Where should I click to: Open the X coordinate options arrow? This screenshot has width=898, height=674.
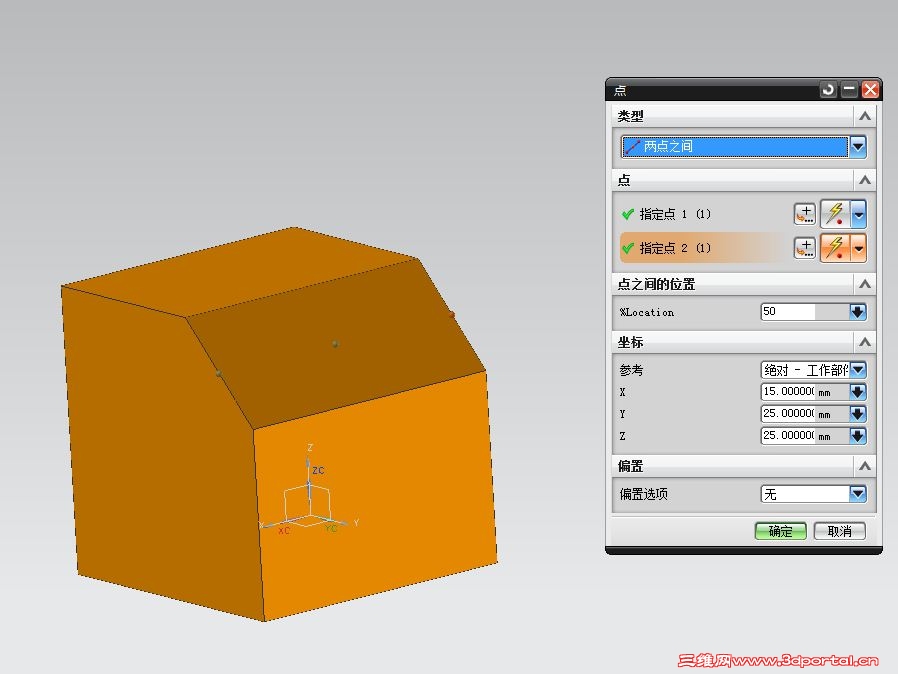coord(857,392)
